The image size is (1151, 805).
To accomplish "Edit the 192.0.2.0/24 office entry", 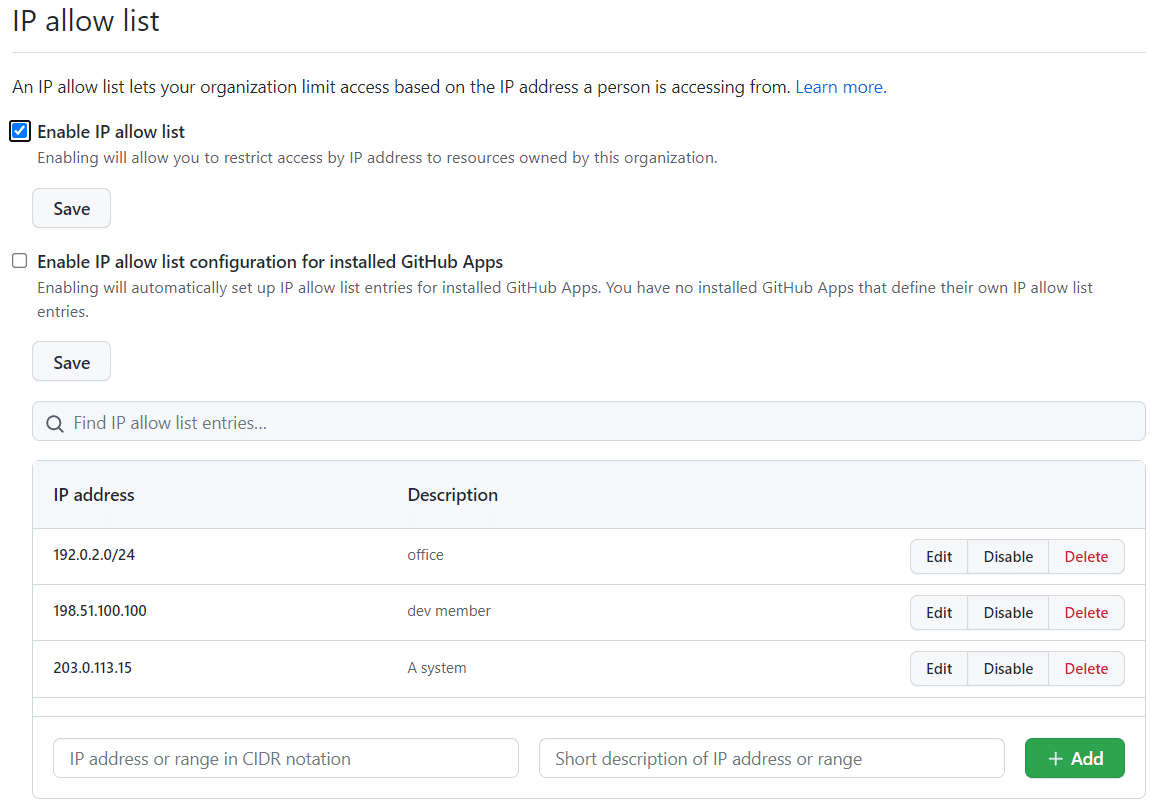I will tap(938, 556).
